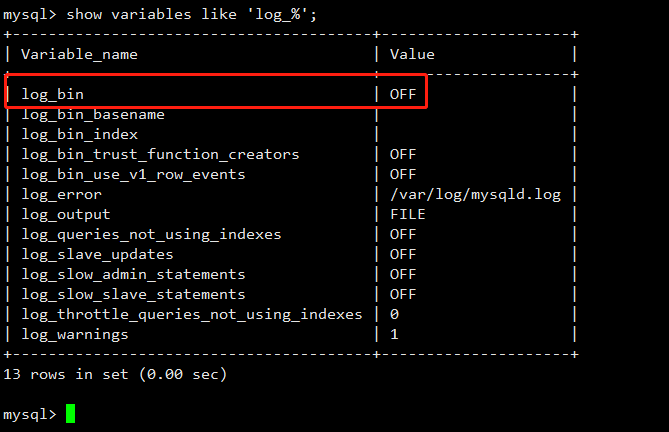The width and height of the screenshot is (669, 432).
Task: Select log_bin_trust_function_creators variable name
Action: 160,154
